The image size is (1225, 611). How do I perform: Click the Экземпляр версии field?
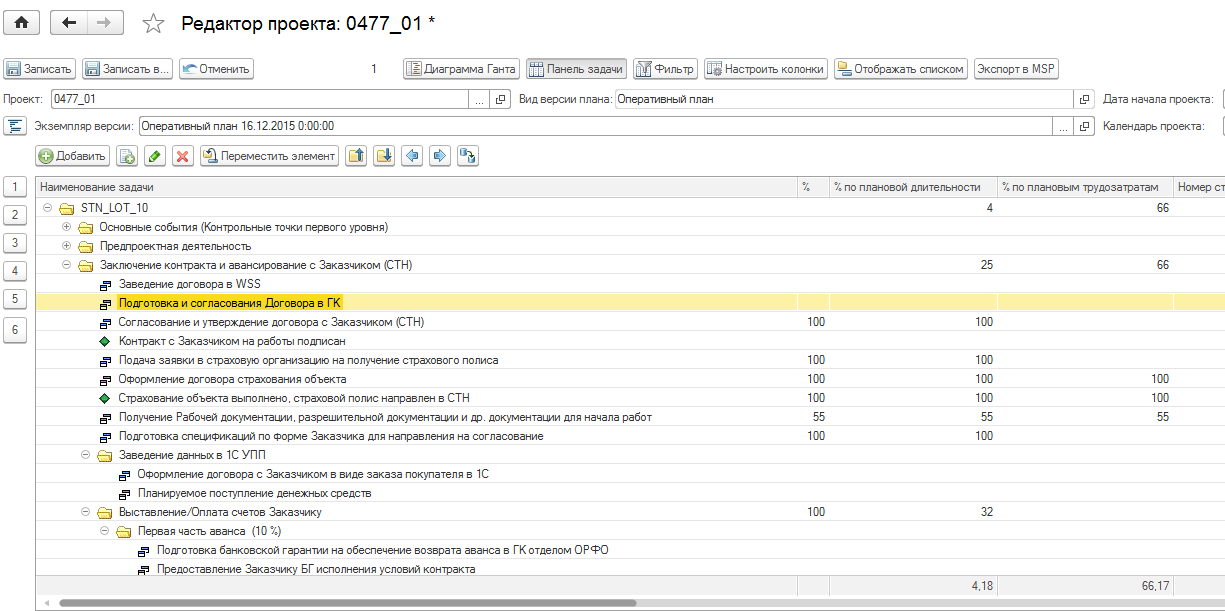[x=595, y=126]
